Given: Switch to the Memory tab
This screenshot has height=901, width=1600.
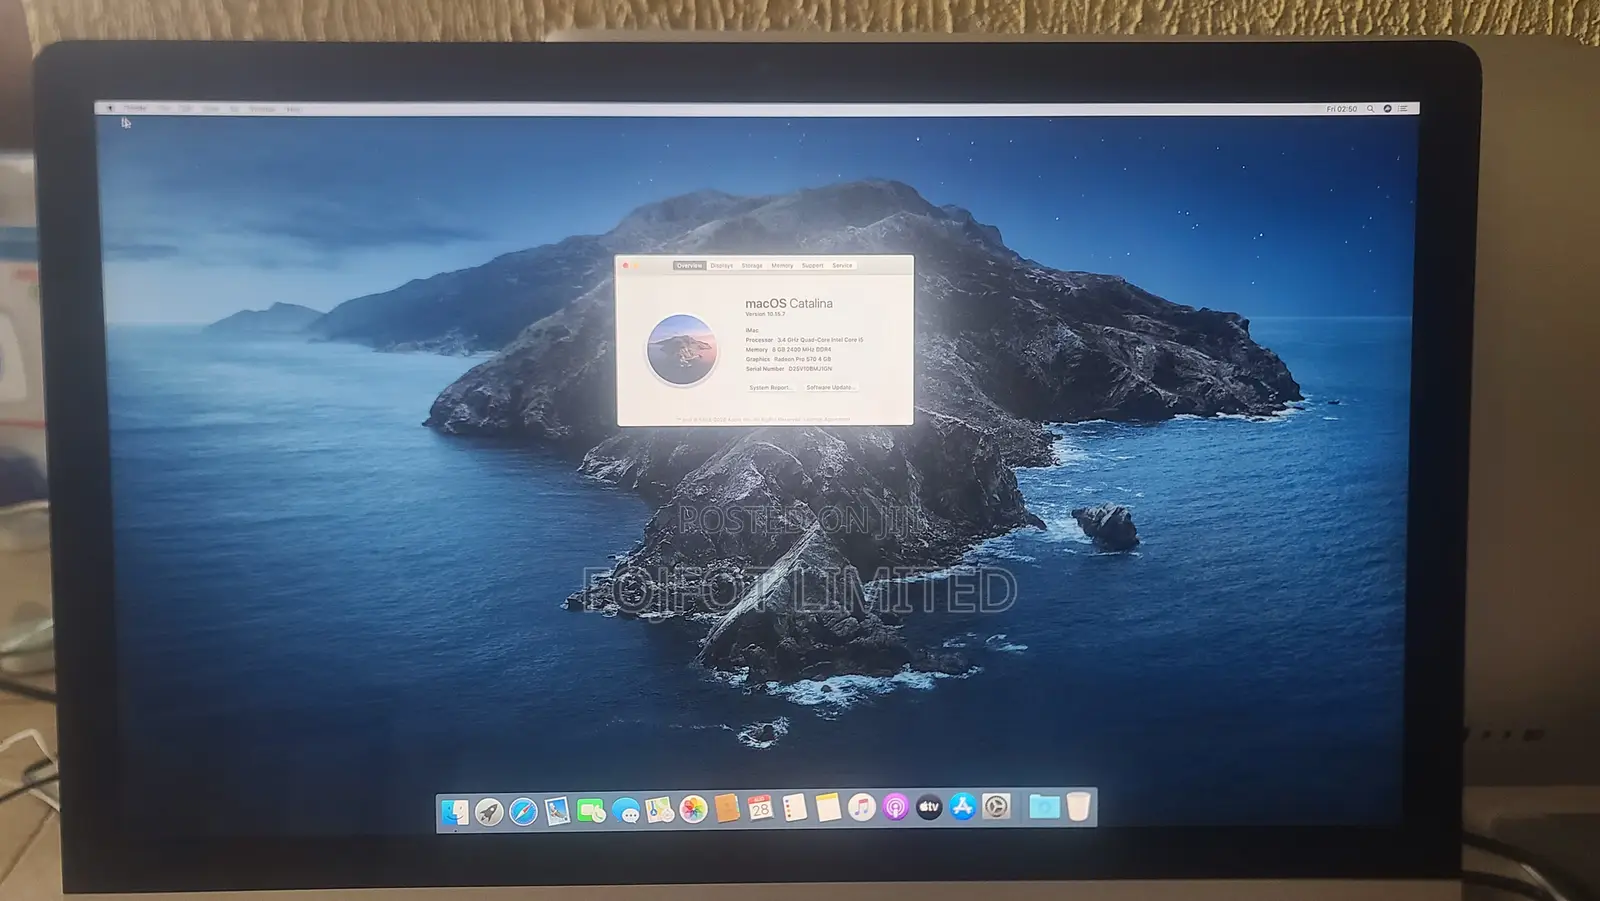Looking at the screenshot, I should [782, 266].
